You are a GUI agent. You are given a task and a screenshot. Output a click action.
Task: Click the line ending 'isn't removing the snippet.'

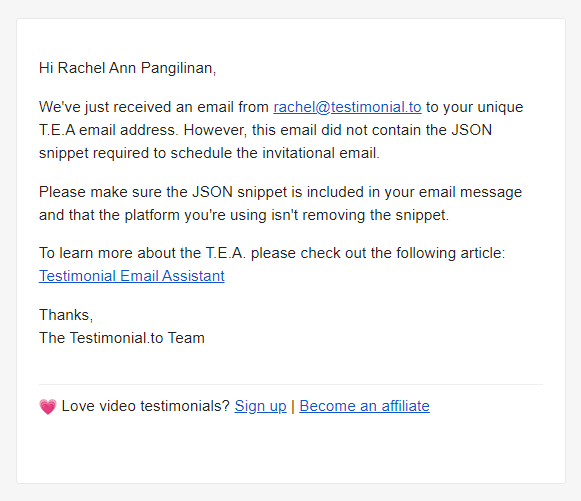244,215
